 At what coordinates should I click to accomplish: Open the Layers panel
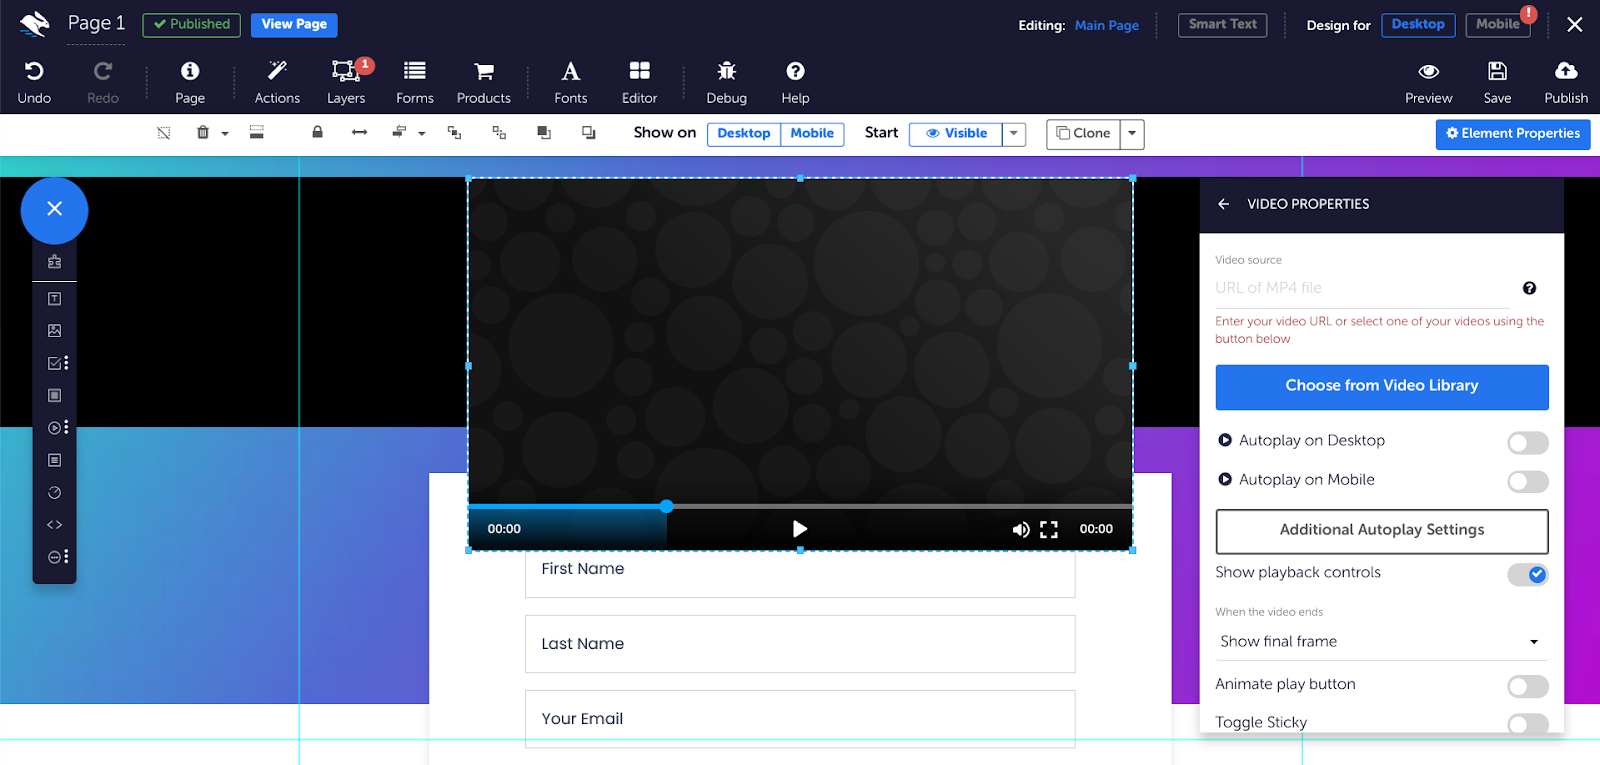[345, 72]
